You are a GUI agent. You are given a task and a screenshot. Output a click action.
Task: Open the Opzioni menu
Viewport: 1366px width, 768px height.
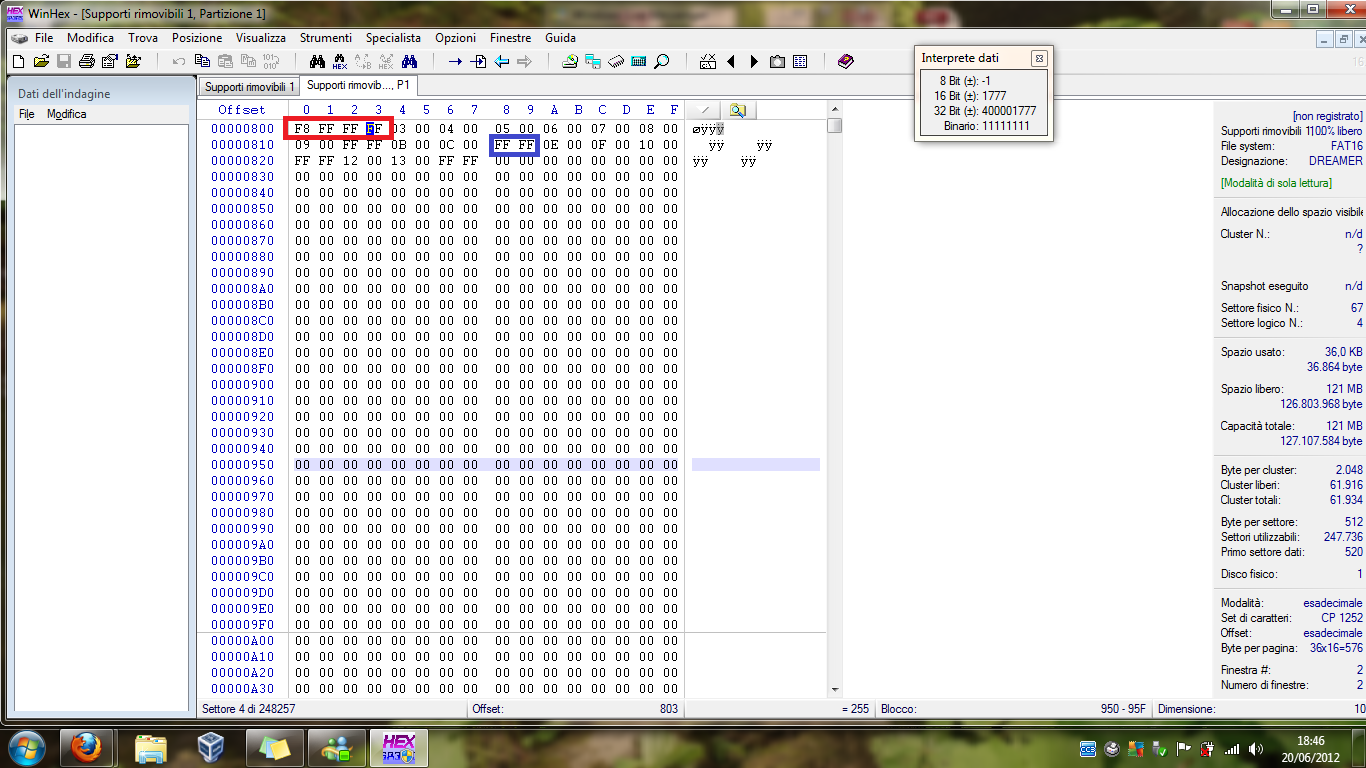(455, 38)
